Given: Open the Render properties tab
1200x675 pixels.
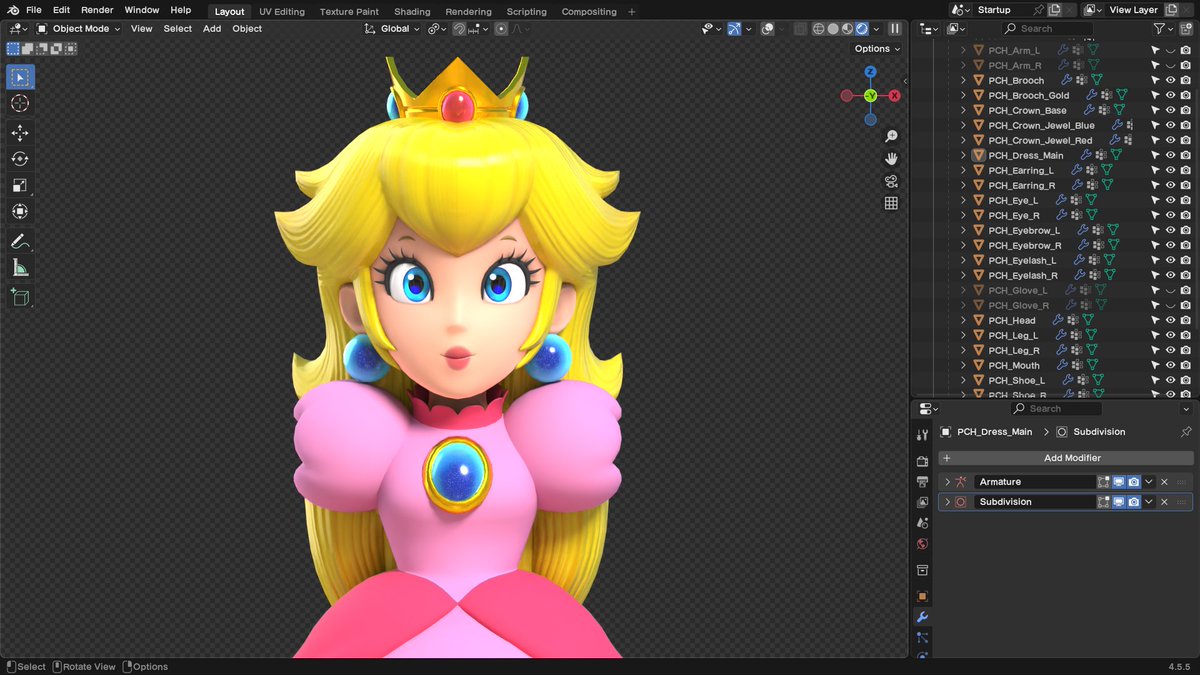Looking at the screenshot, I should 922,461.
